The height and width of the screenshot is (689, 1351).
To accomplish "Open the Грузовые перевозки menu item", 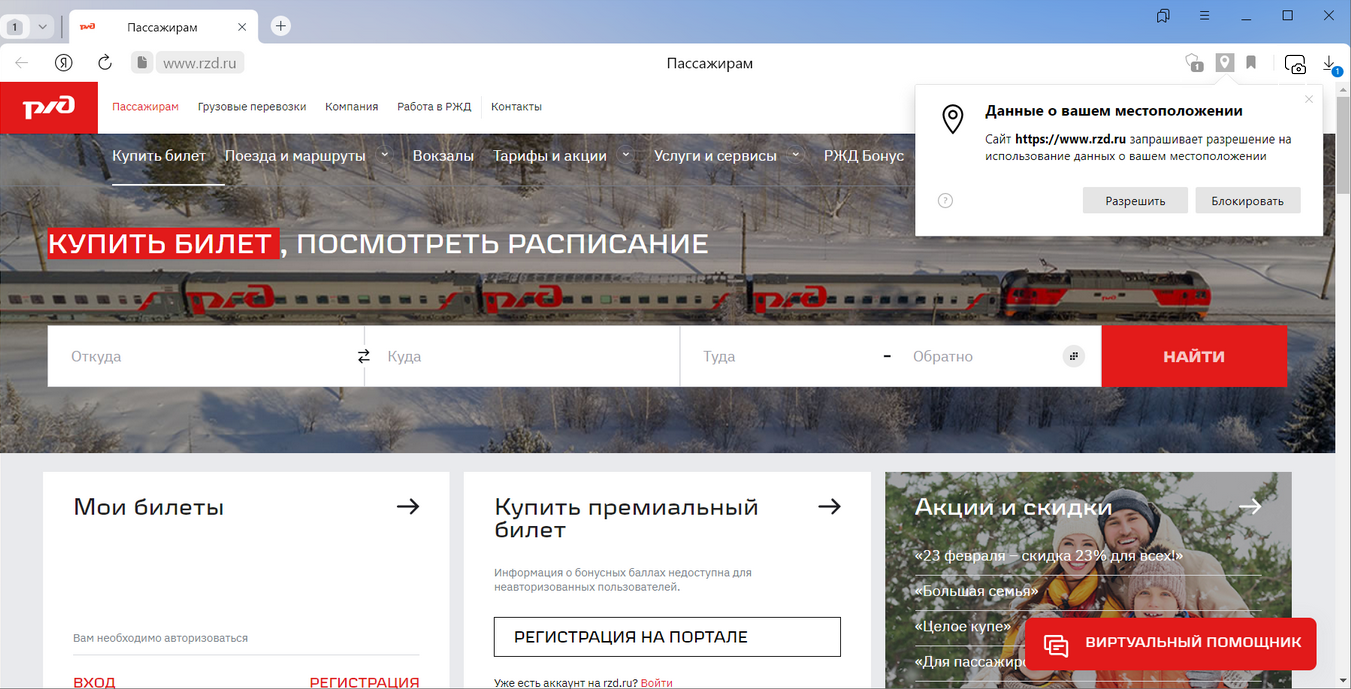I will [252, 107].
